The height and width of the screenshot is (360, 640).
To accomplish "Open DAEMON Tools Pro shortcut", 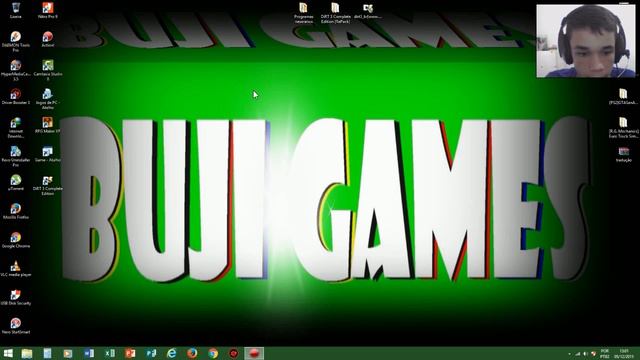I will point(16,41).
